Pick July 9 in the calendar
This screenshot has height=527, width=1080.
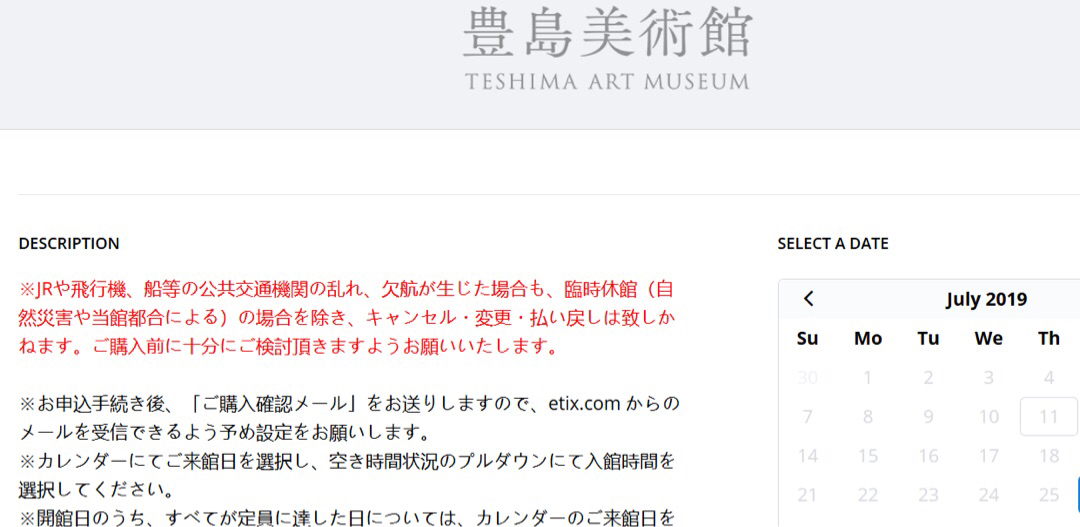[x=928, y=416]
